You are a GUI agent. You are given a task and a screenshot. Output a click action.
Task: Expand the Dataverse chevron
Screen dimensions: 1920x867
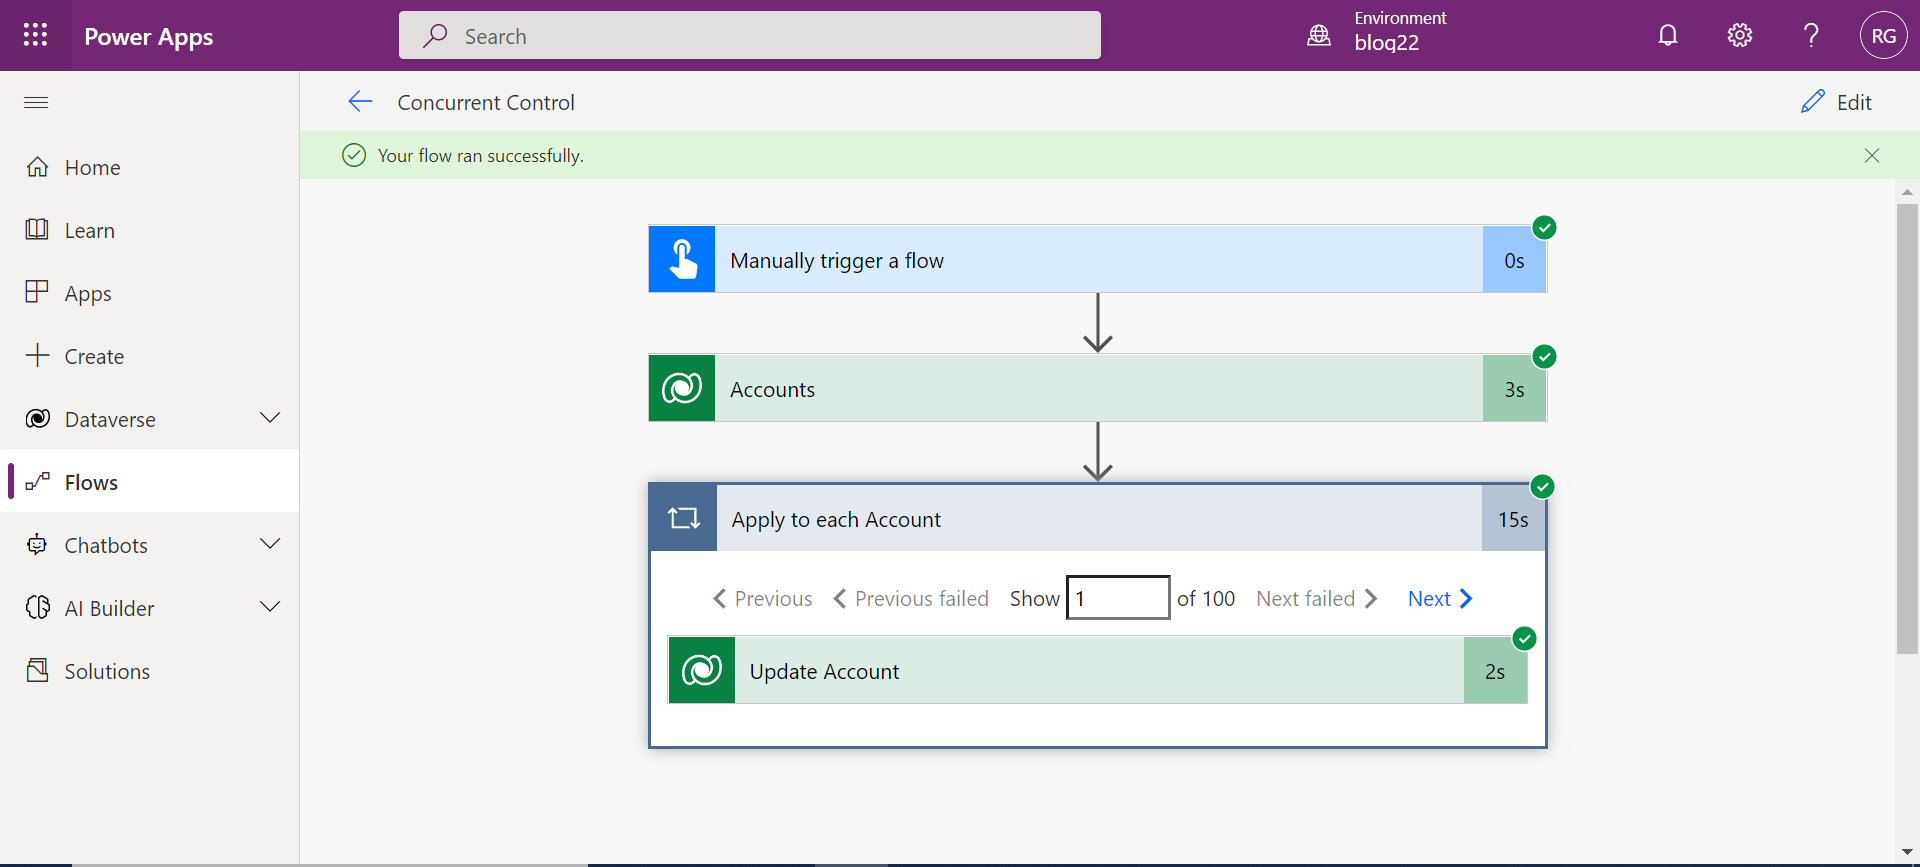[270, 418]
